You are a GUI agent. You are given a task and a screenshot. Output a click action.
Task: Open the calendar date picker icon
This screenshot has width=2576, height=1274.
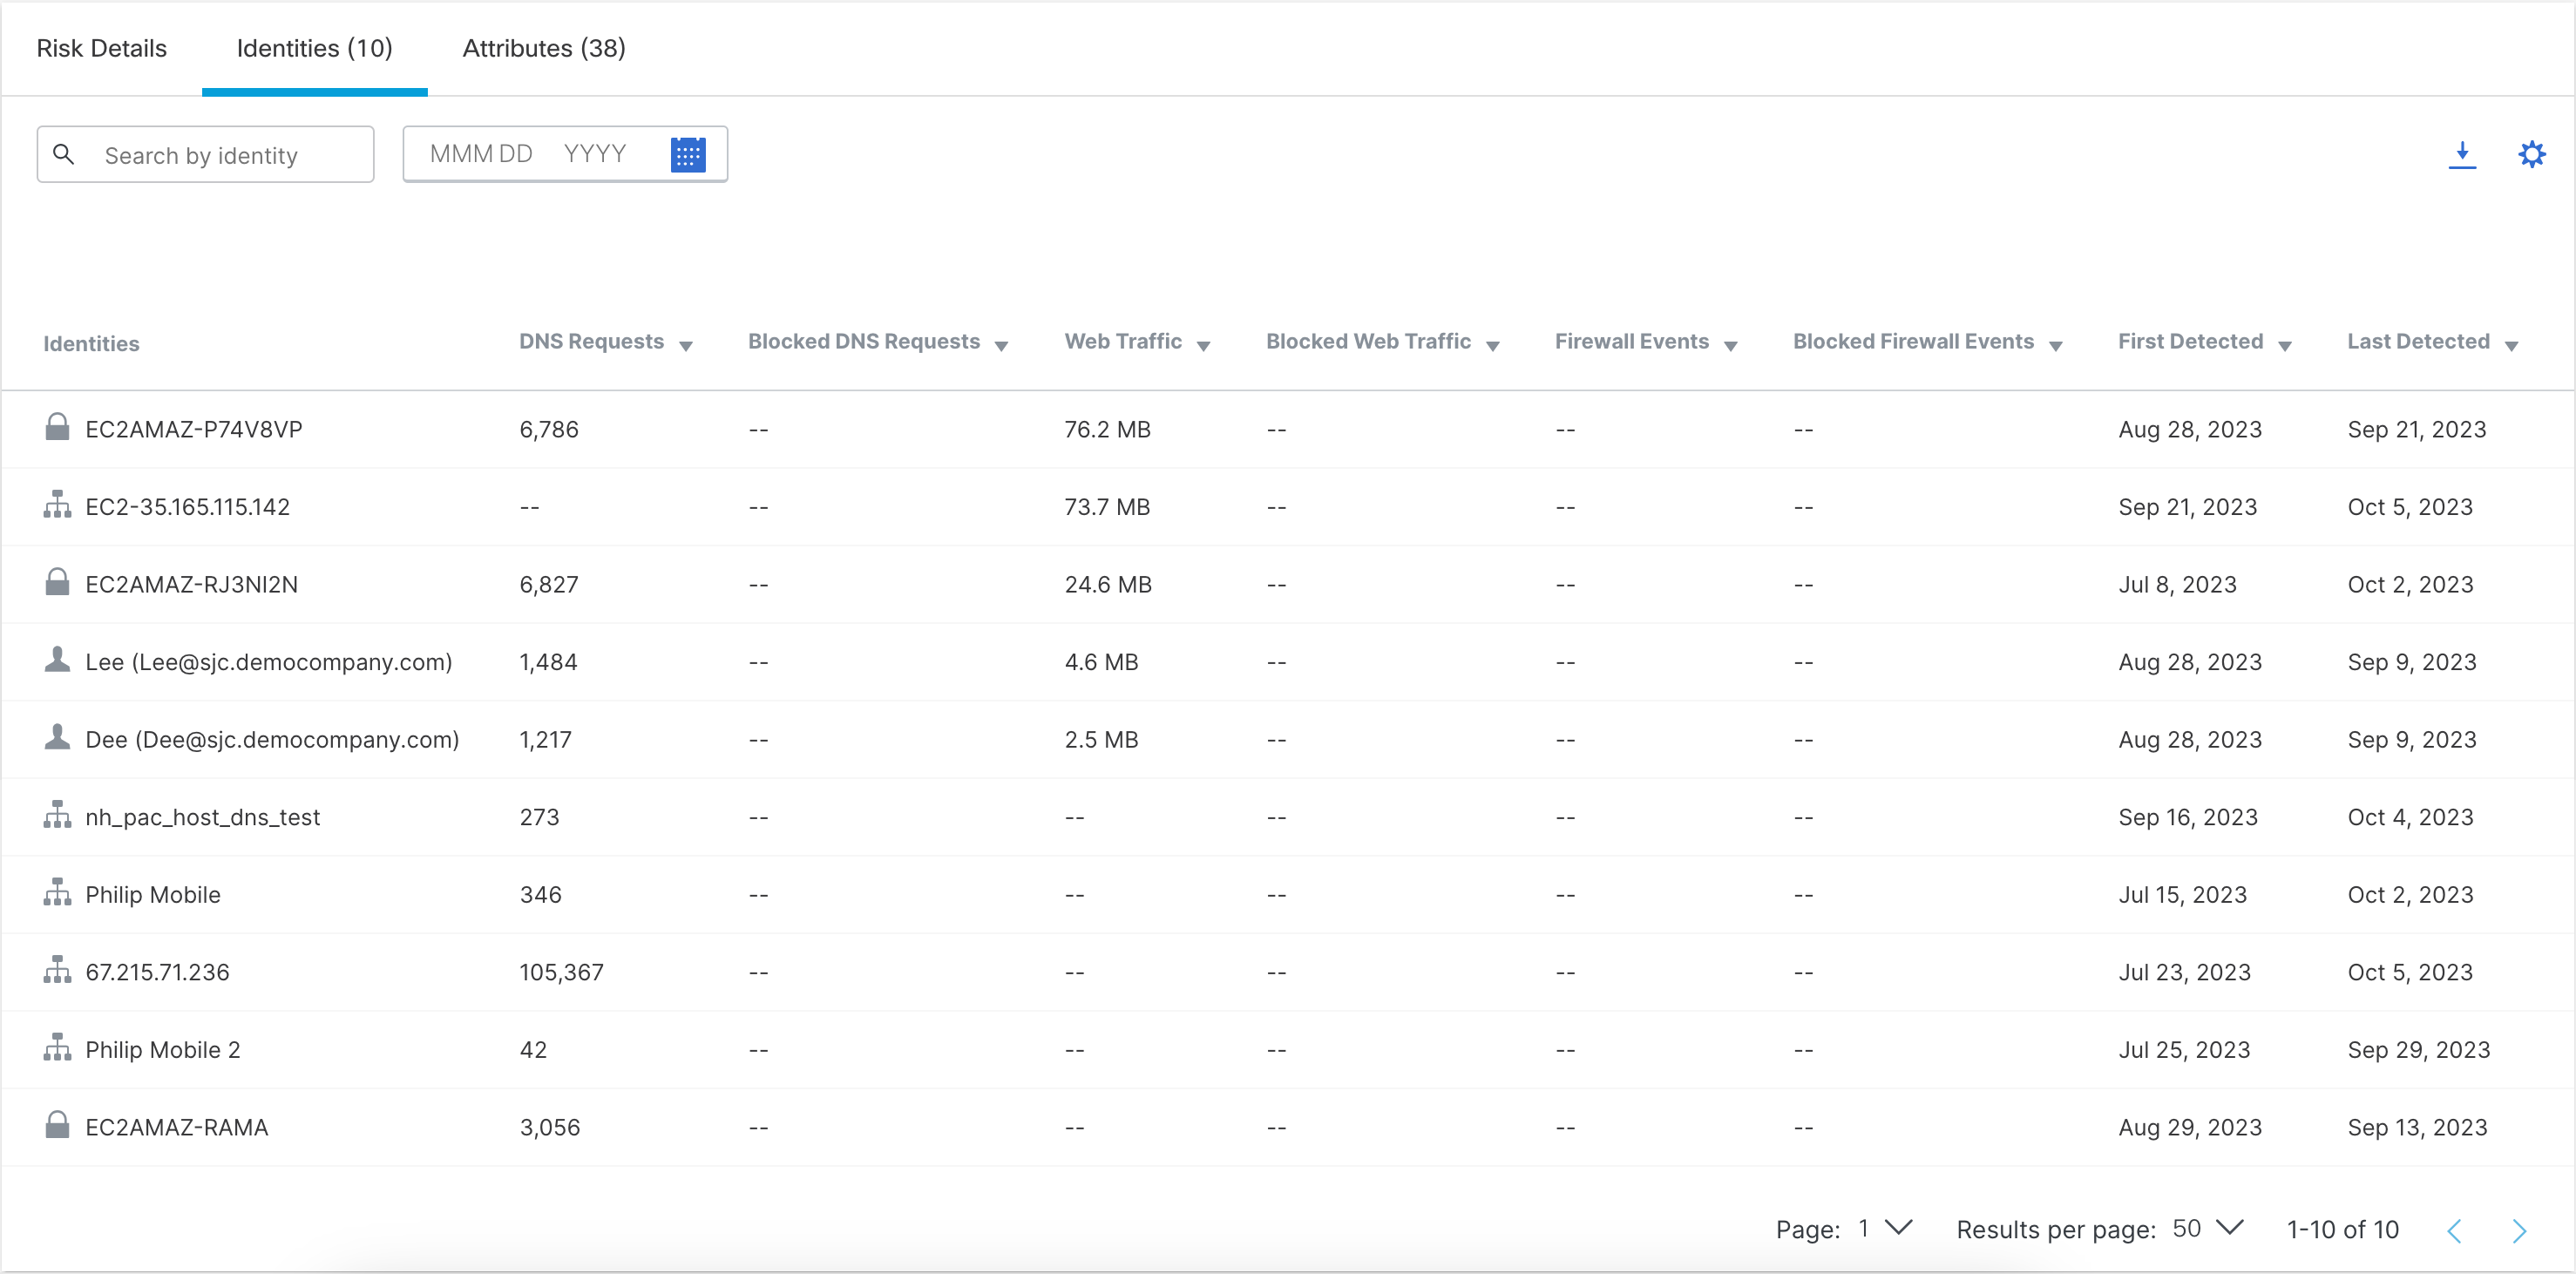688,154
